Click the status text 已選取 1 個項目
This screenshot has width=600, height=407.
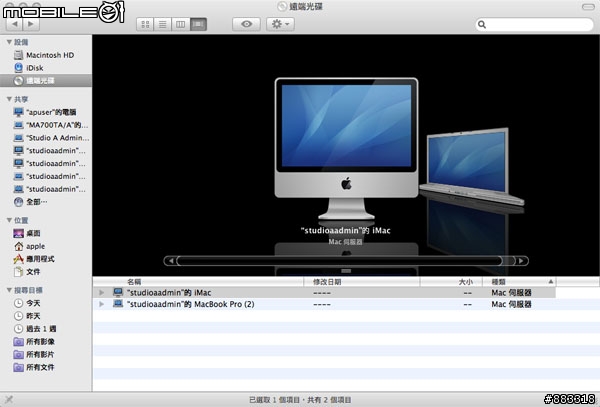pyautogui.click(x=274, y=400)
